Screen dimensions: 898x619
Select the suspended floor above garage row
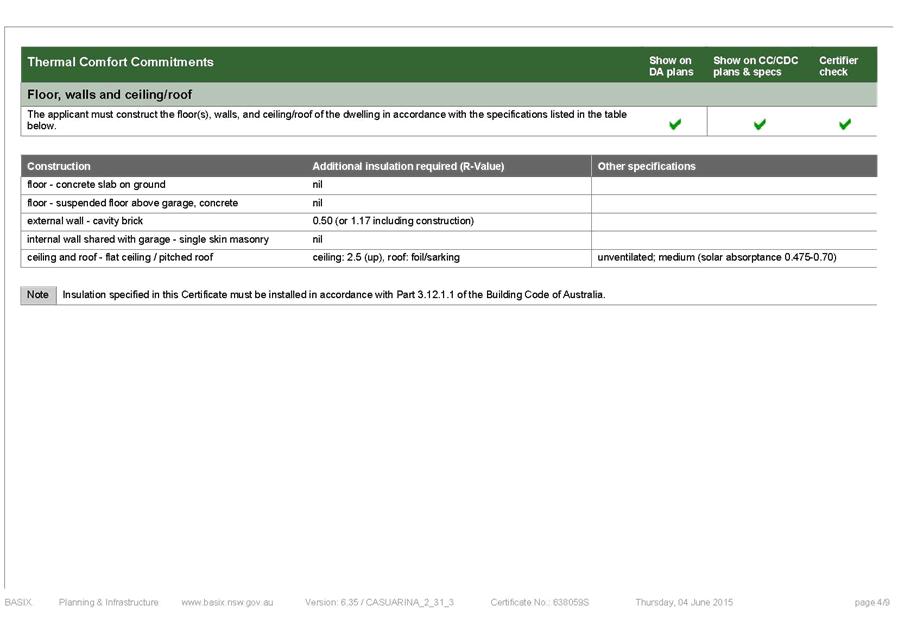pos(448,203)
